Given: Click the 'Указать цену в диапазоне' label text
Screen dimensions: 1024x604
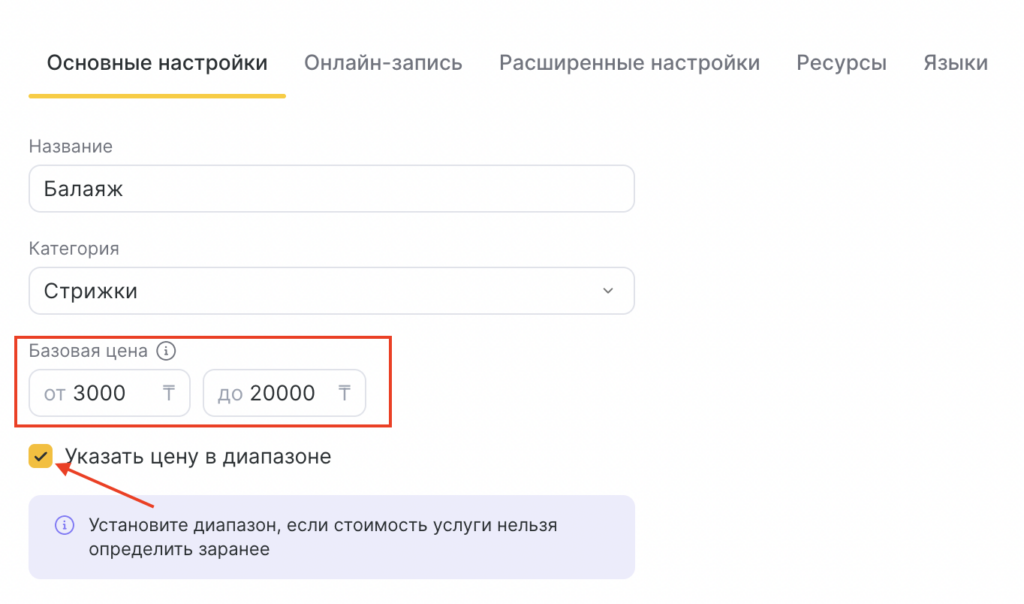Looking at the screenshot, I should click(x=198, y=457).
